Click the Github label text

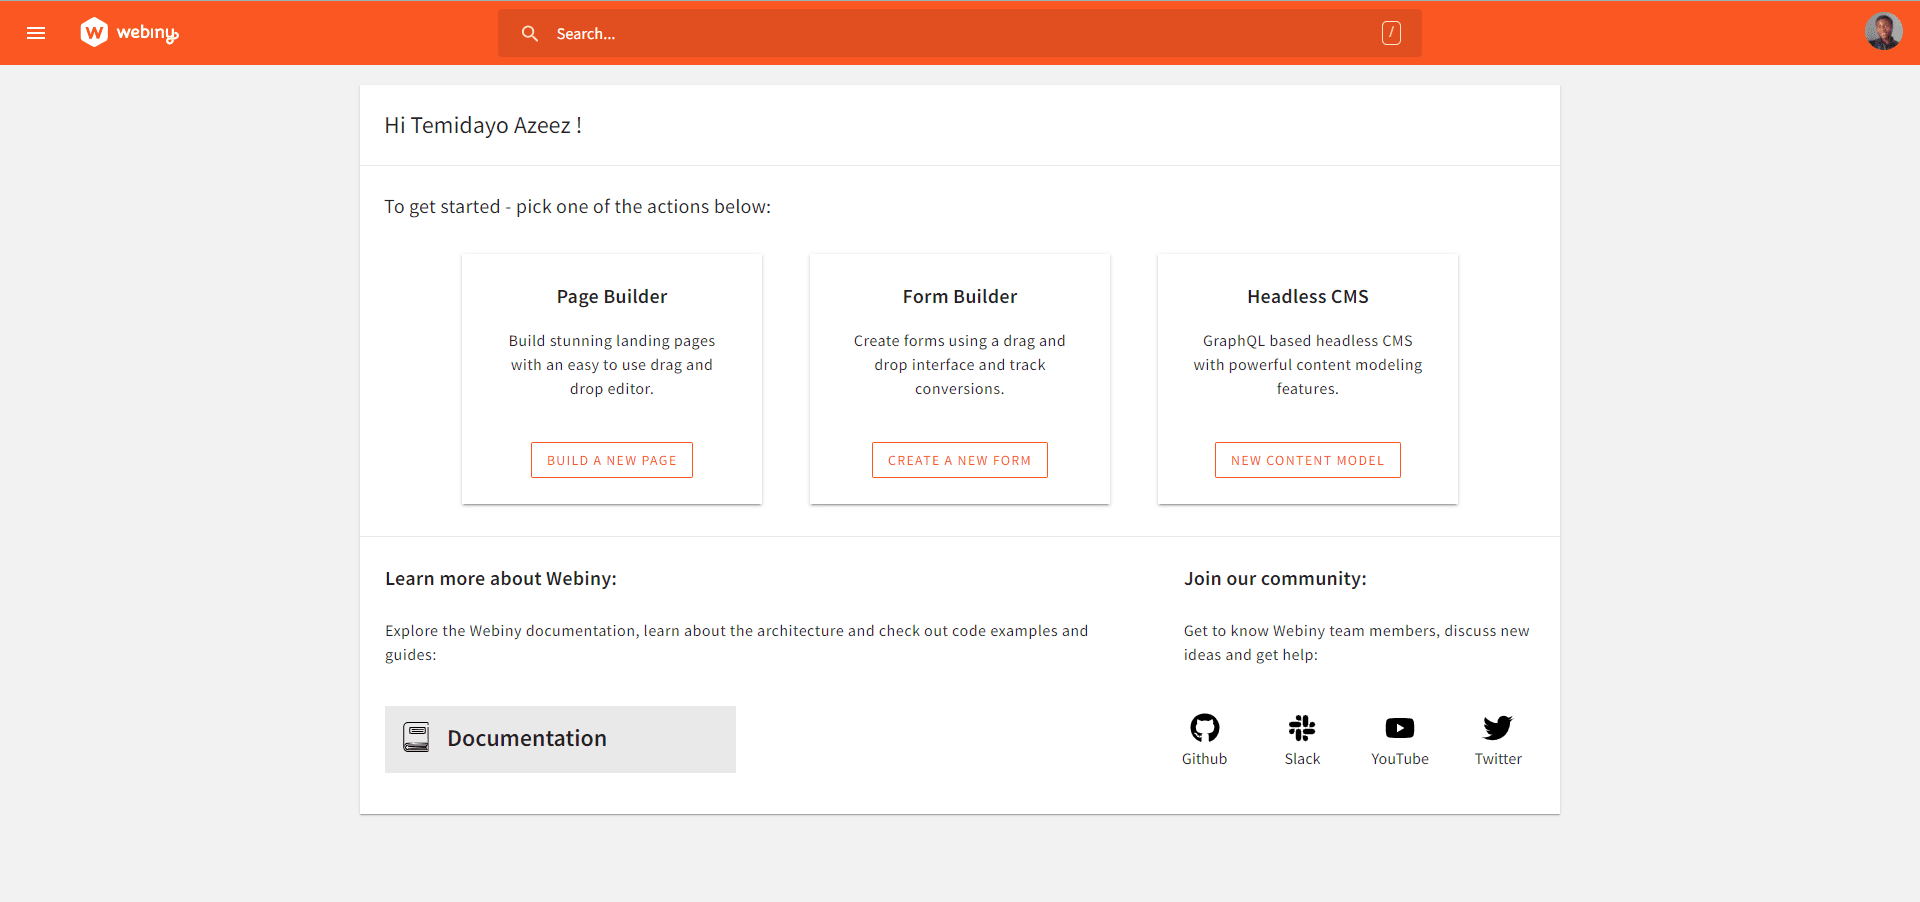coord(1204,758)
